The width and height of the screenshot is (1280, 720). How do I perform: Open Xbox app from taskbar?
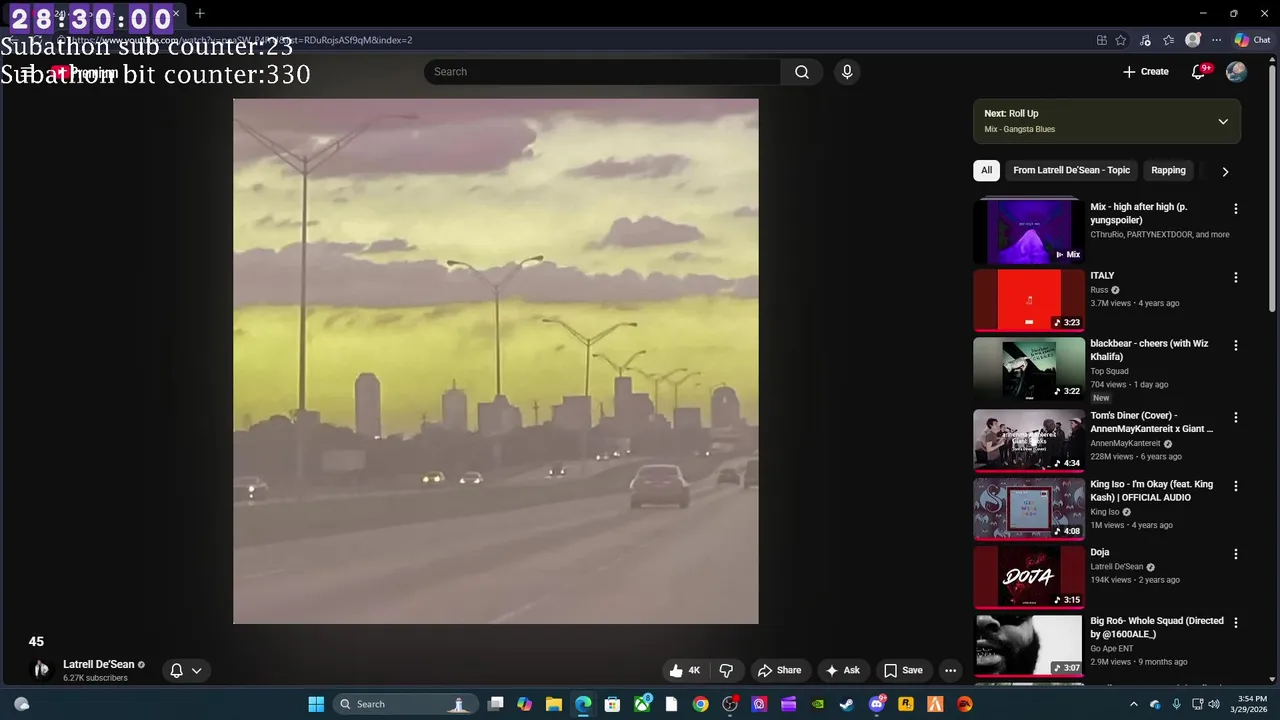tap(642, 704)
